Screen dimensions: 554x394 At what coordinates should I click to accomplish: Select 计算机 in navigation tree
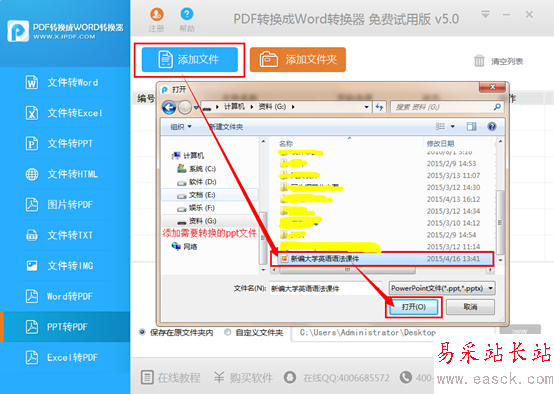click(188, 155)
